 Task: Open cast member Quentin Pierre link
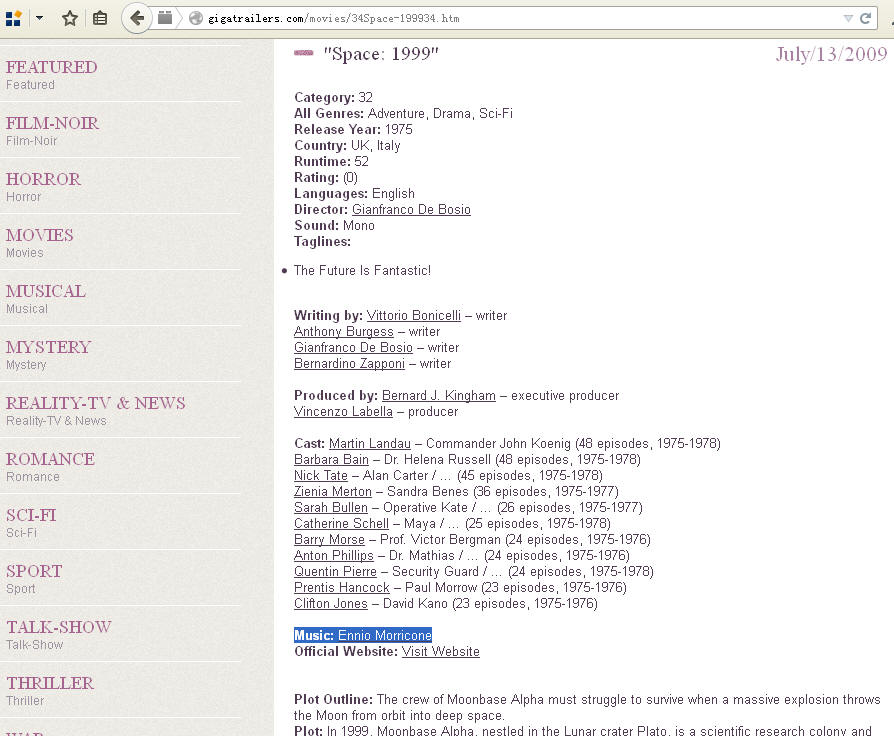pyautogui.click(x=335, y=571)
